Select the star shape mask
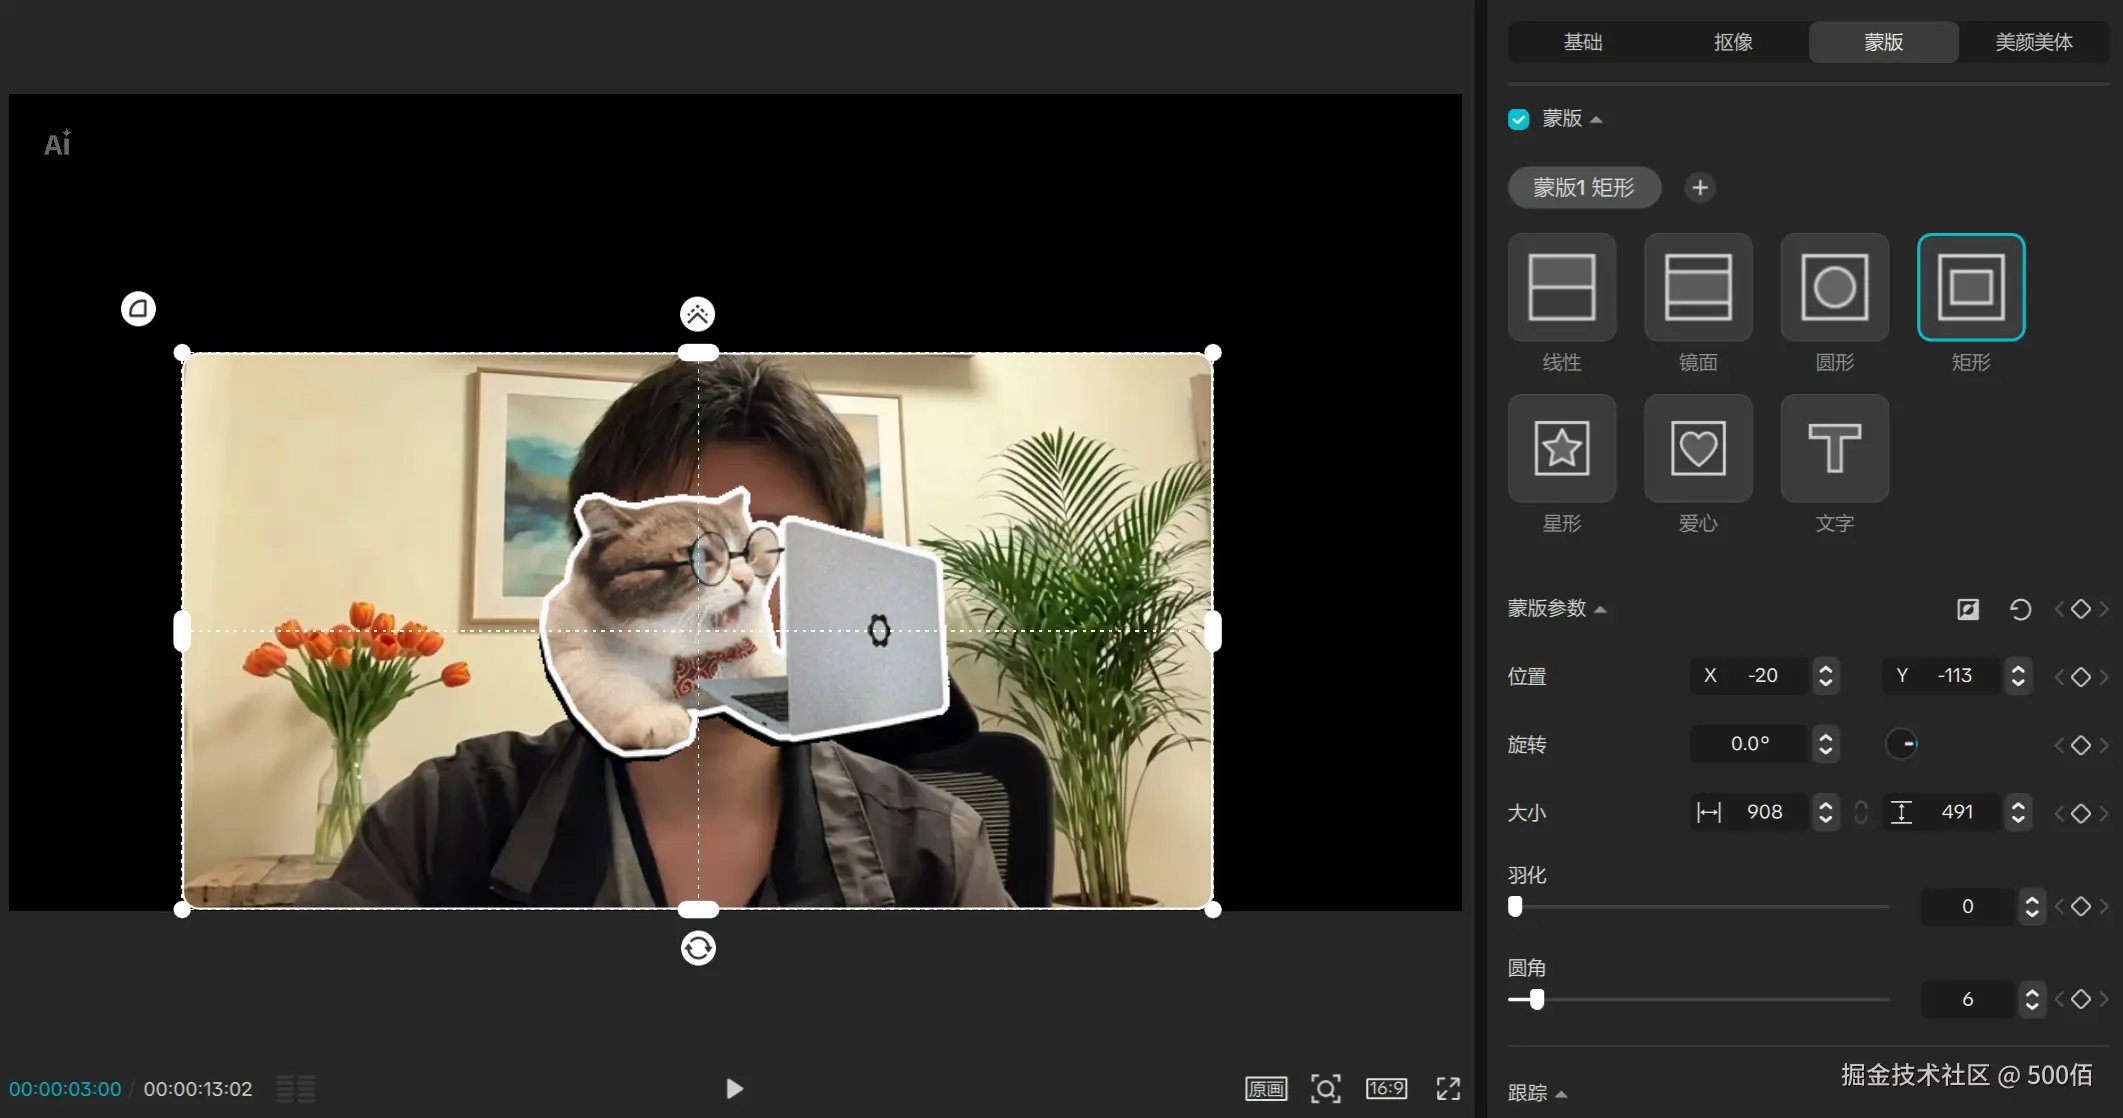 point(1561,448)
